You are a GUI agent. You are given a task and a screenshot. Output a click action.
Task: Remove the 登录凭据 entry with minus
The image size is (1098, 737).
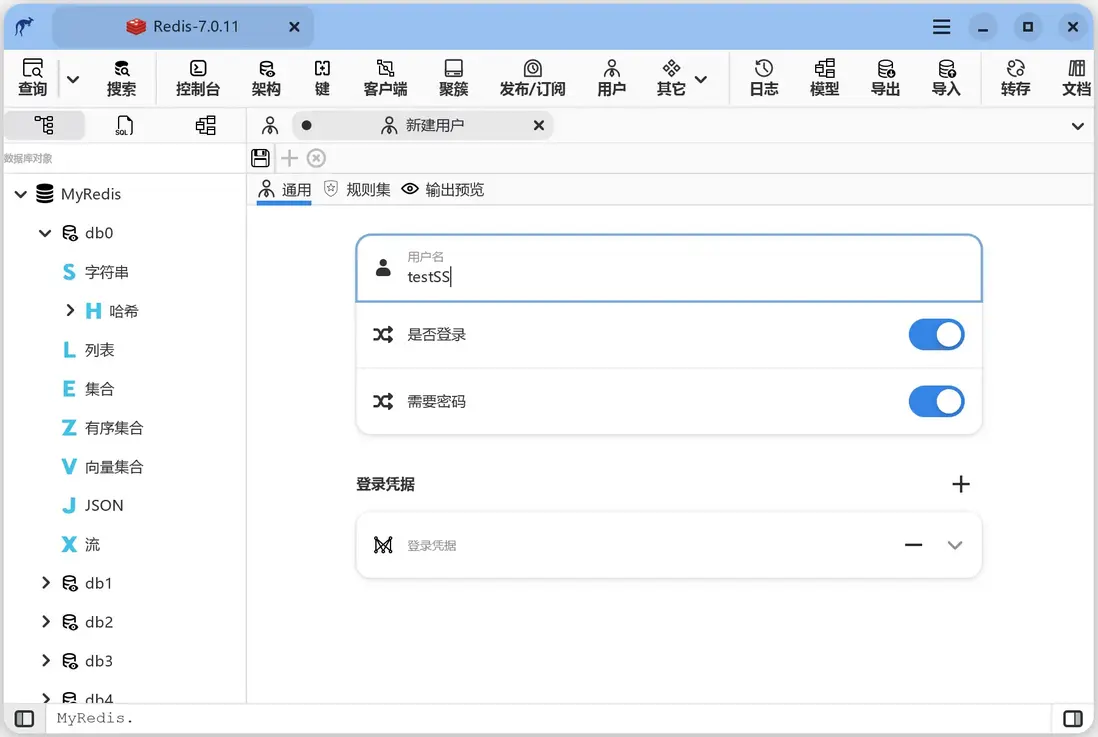913,545
